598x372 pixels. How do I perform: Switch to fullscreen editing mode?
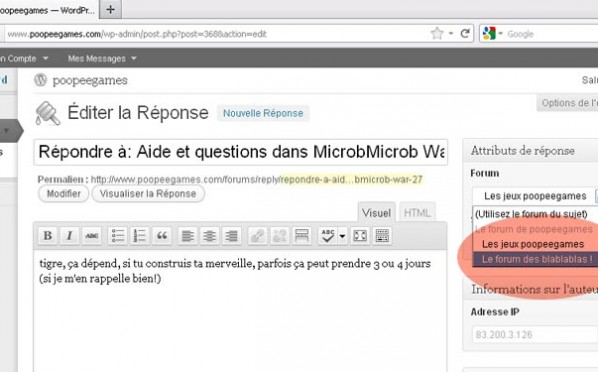(x=360, y=236)
